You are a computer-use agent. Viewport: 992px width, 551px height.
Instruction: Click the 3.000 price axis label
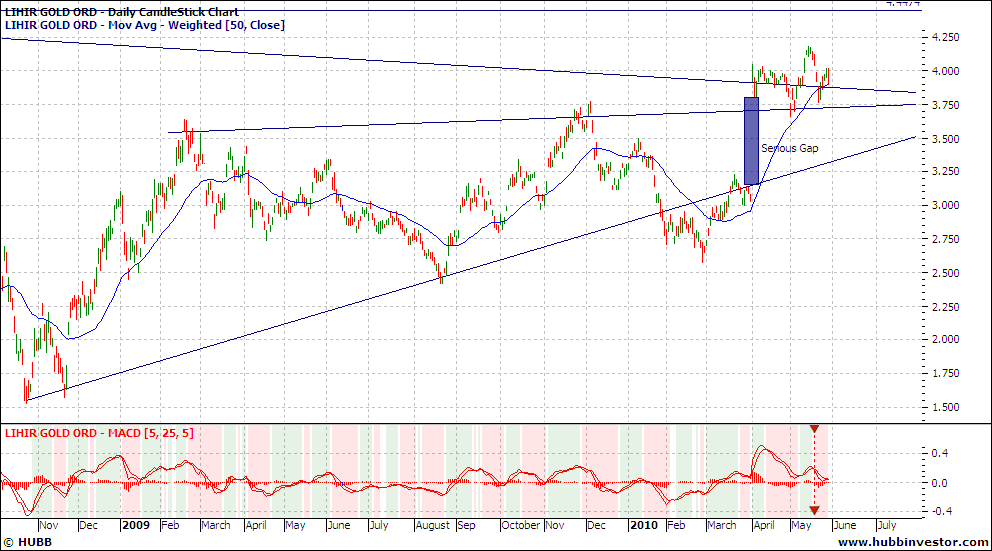tap(946, 205)
